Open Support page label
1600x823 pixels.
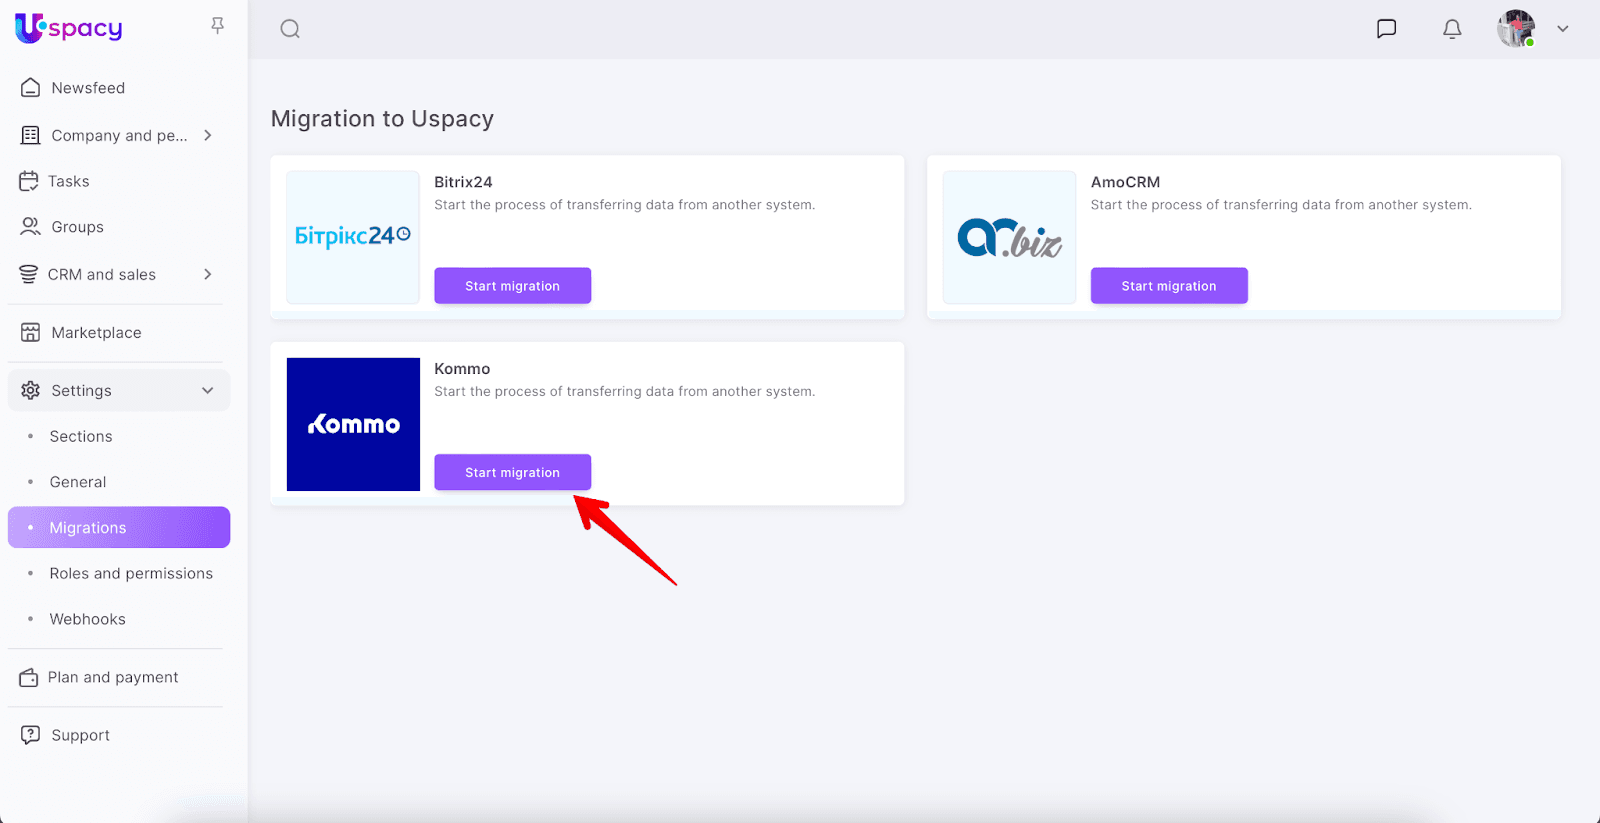point(81,735)
